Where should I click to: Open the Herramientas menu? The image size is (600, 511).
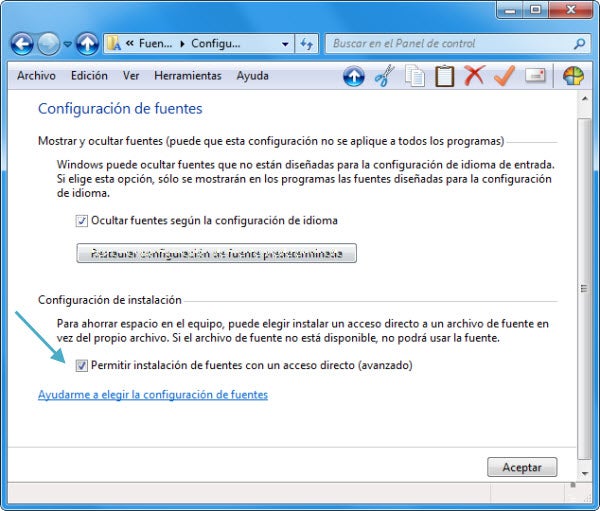point(188,76)
